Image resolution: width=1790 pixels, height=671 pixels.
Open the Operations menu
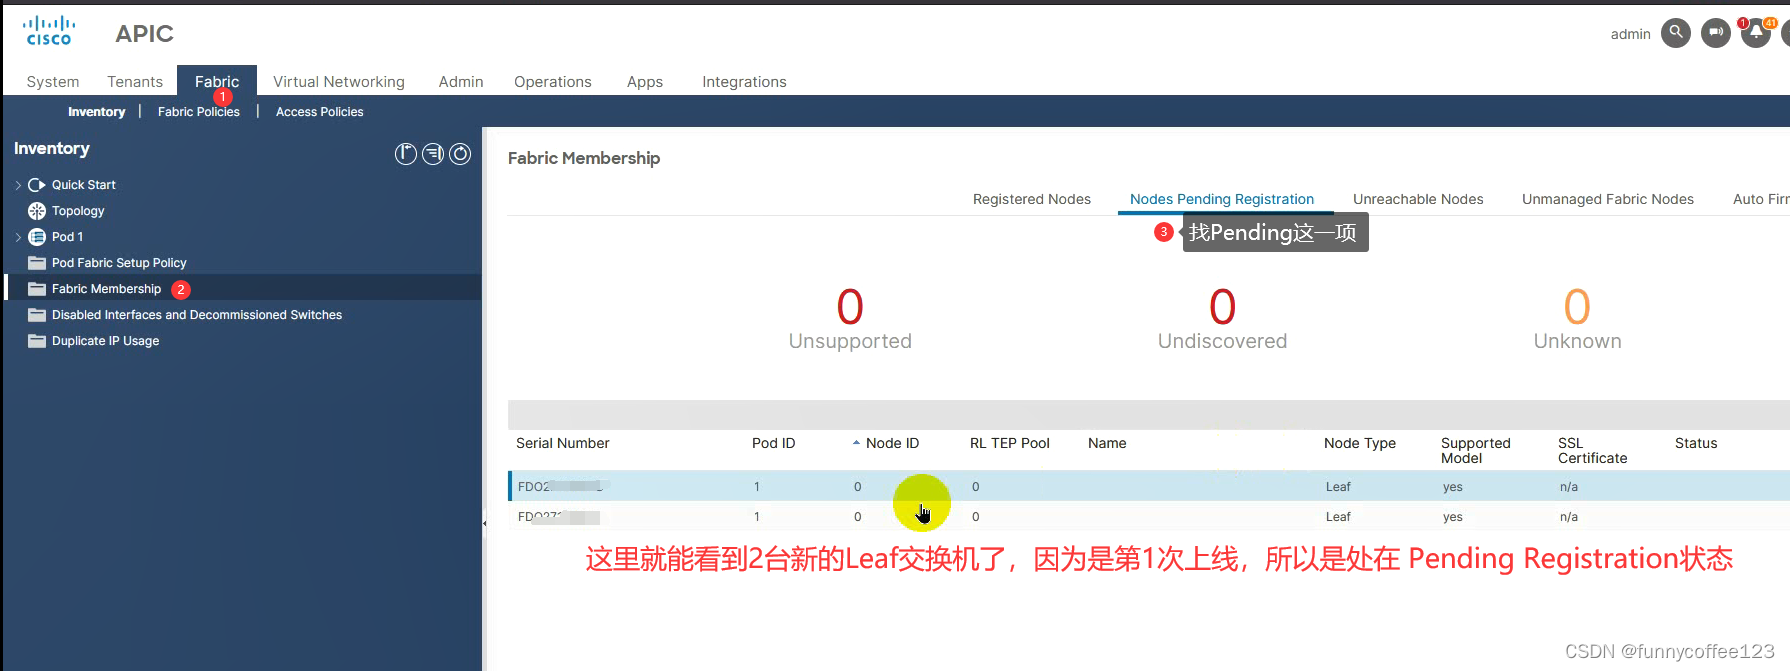[553, 82]
